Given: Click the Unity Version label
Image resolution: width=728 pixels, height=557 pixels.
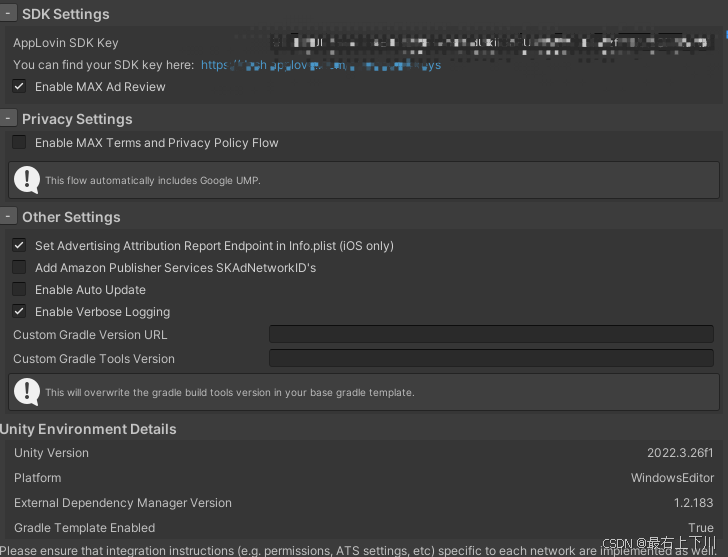Looking at the screenshot, I should (51, 453).
